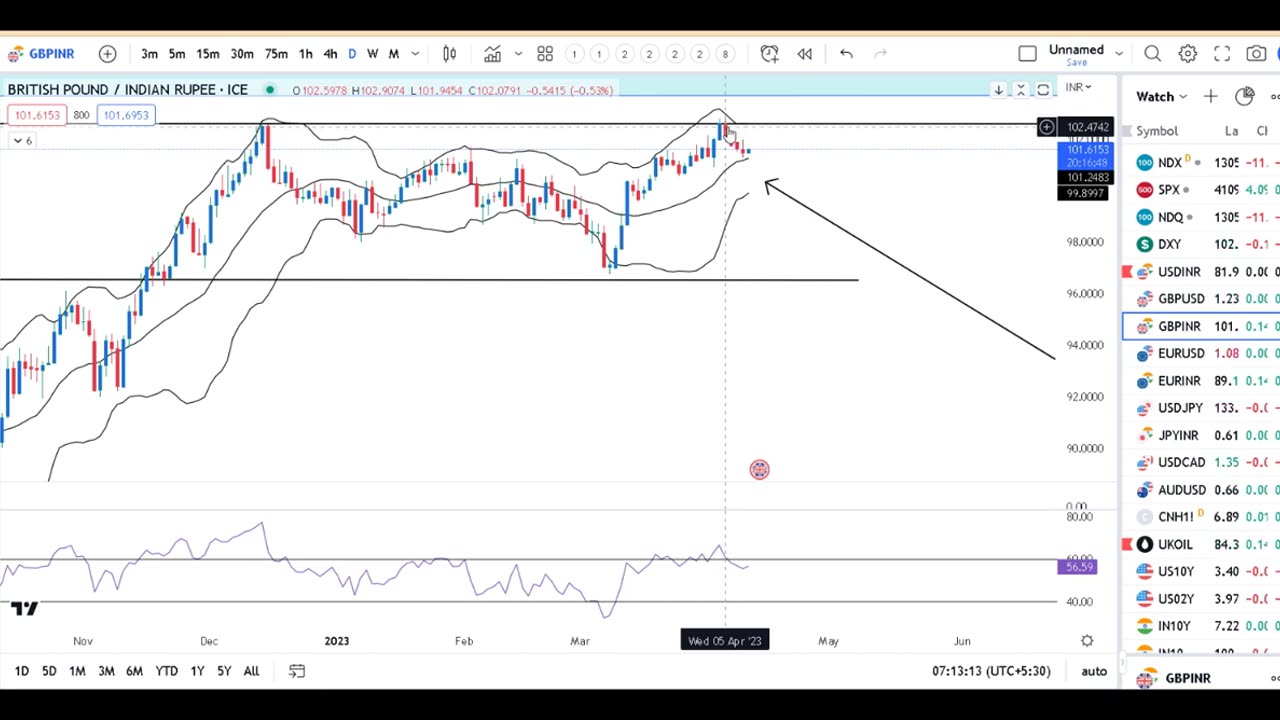Select GBPUSD in the watchlist
The height and width of the screenshot is (720, 1280).
click(x=1201, y=299)
